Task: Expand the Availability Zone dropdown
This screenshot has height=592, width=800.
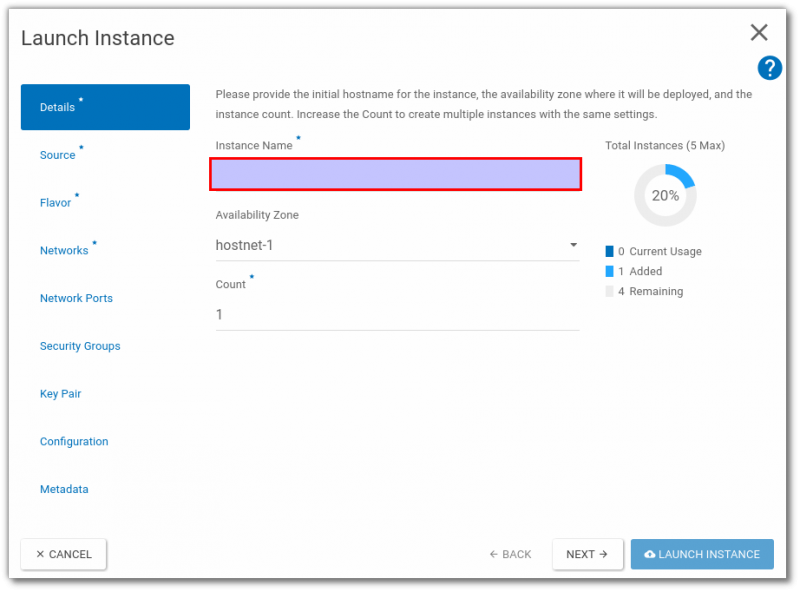Action: [x=397, y=245]
